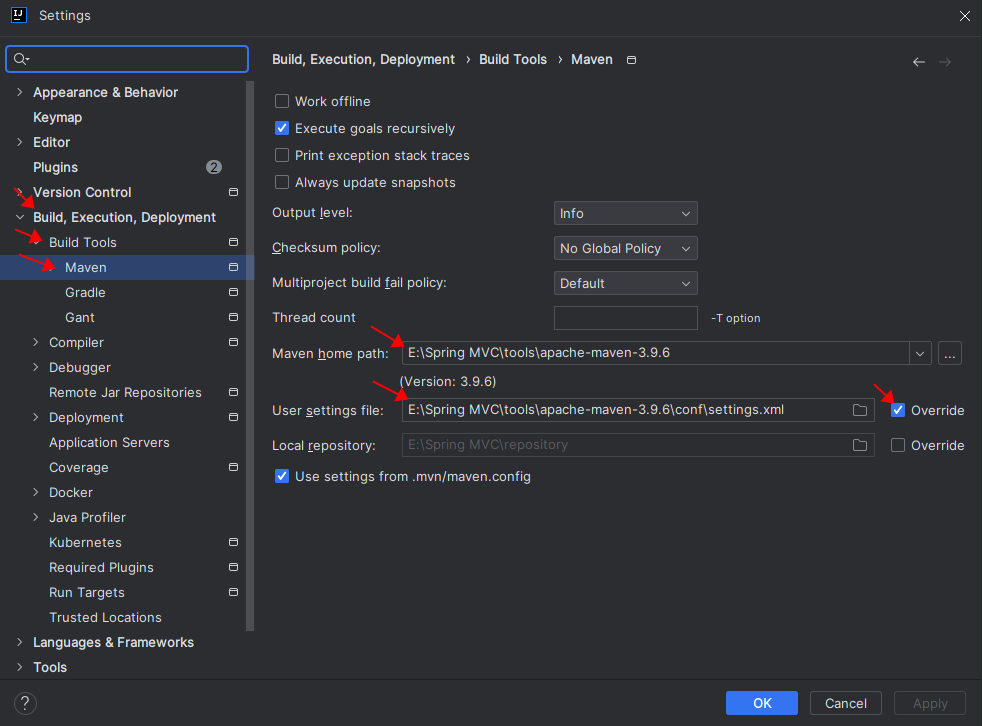982x726 pixels.
Task: Browse for the user settings file folder icon
Action: 860,410
